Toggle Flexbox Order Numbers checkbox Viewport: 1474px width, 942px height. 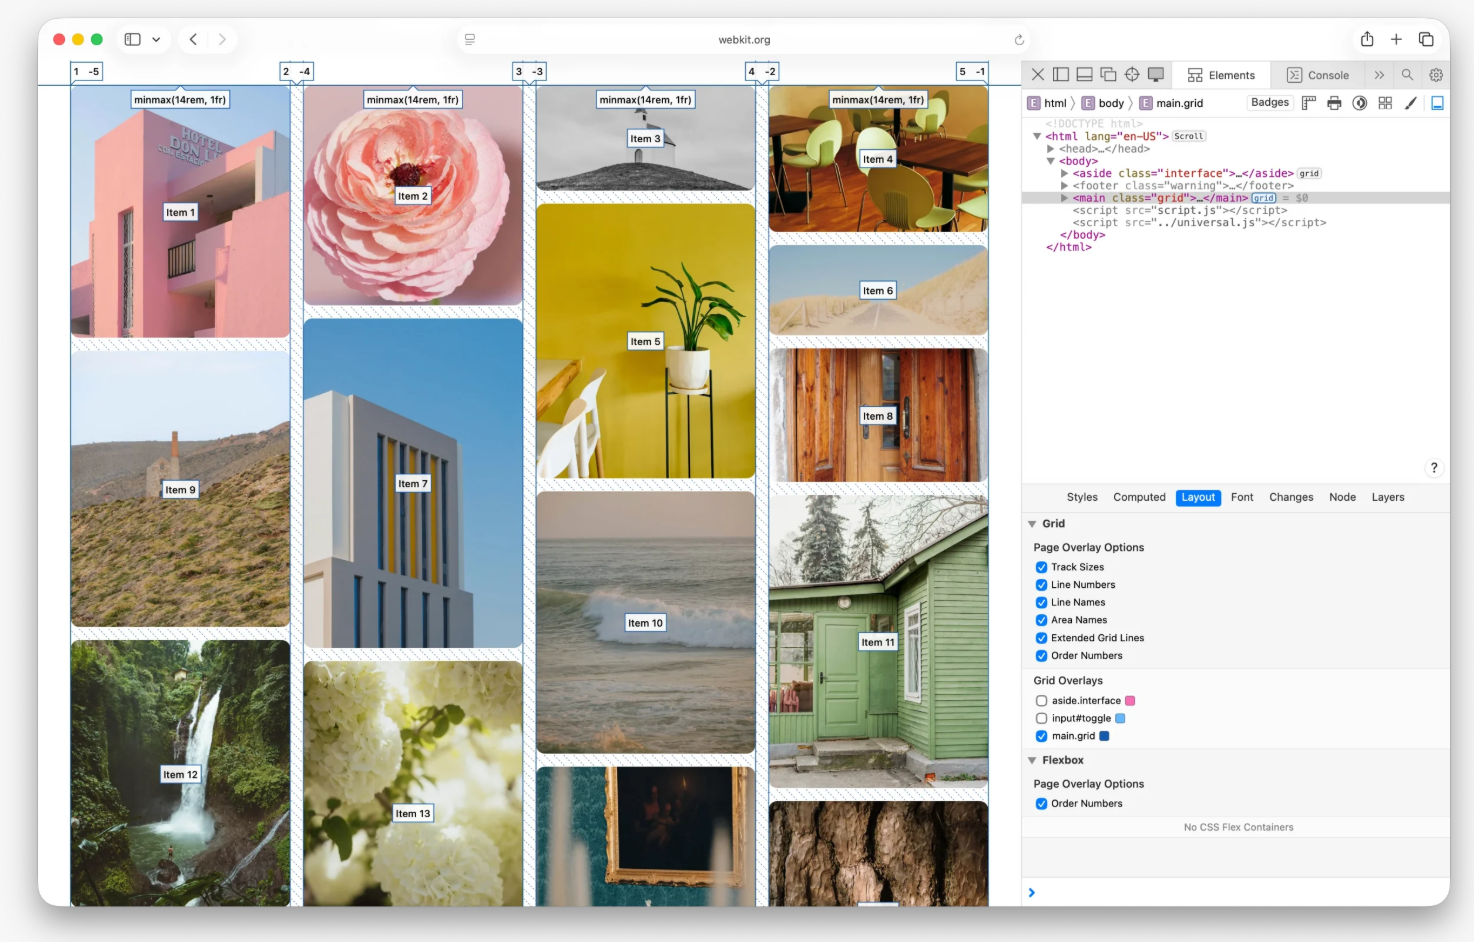pyautogui.click(x=1041, y=804)
